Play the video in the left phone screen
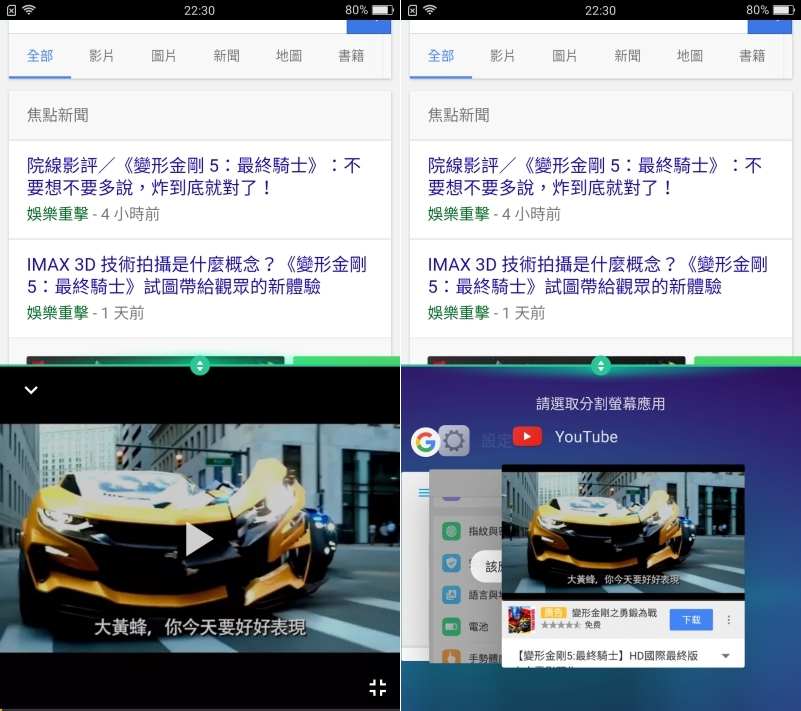Image resolution: width=801 pixels, height=711 pixels. pyautogui.click(x=200, y=539)
